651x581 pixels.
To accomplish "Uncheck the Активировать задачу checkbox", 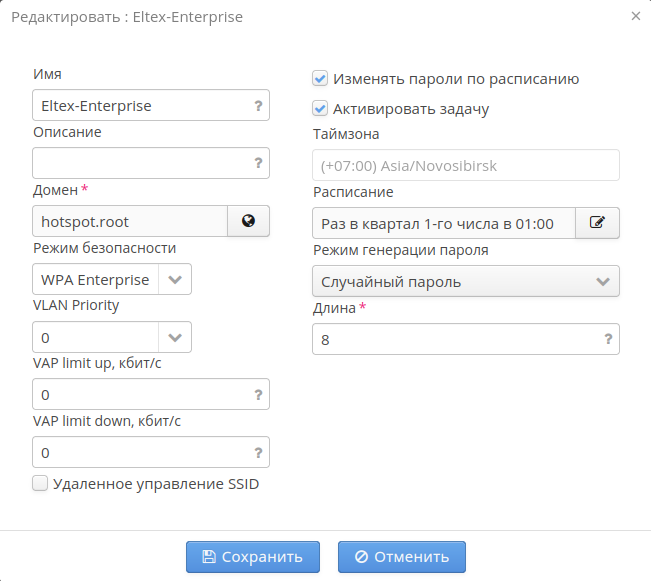I will (x=320, y=109).
